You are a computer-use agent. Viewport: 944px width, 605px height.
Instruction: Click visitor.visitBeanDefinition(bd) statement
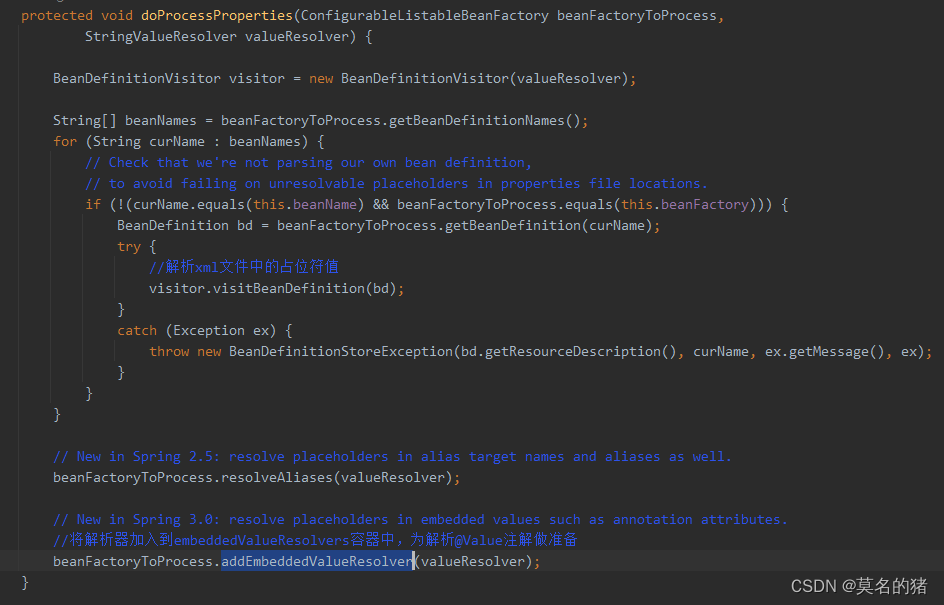pyautogui.click(x=276, y=289)
